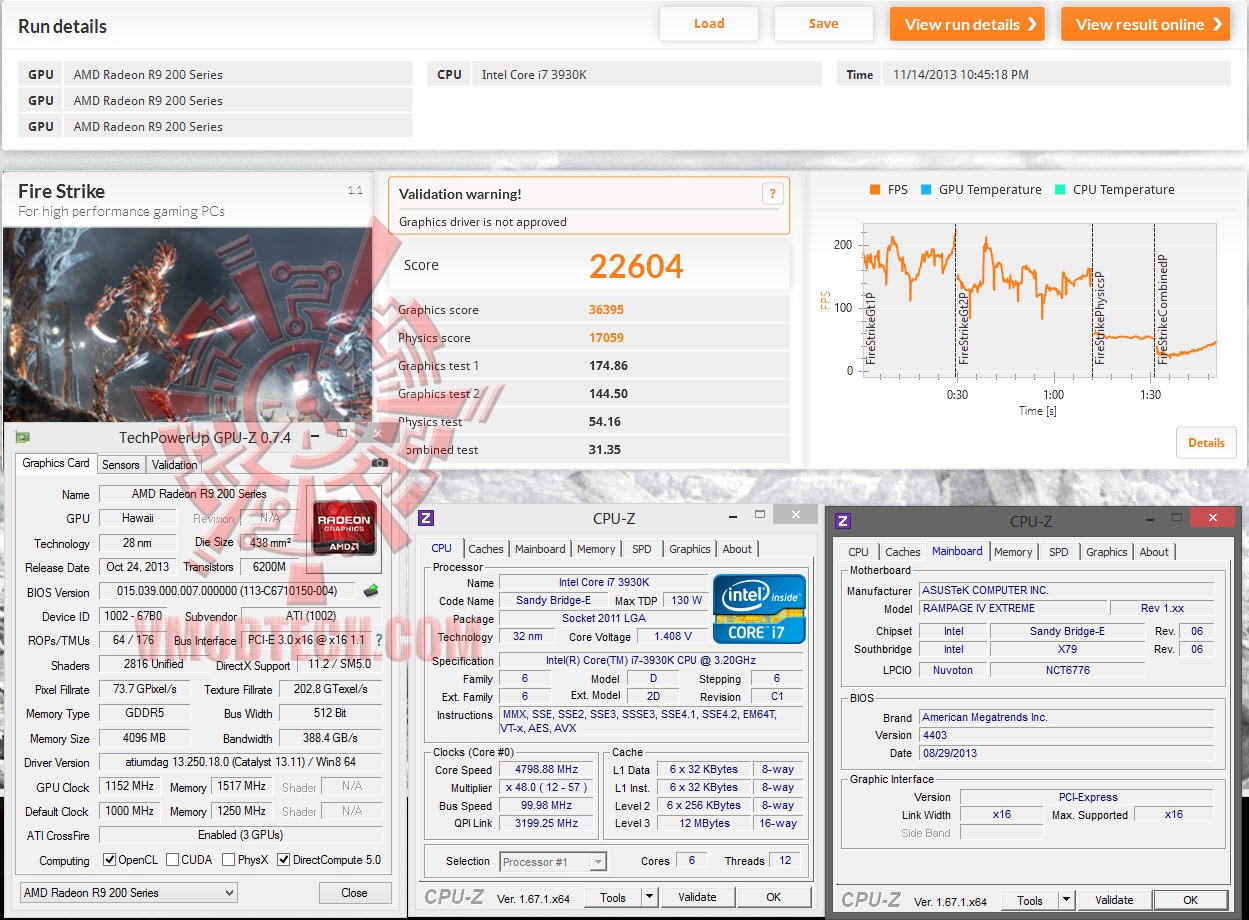Open the Memory tab in the right CPU-Z window

[x=1013, y=552]
